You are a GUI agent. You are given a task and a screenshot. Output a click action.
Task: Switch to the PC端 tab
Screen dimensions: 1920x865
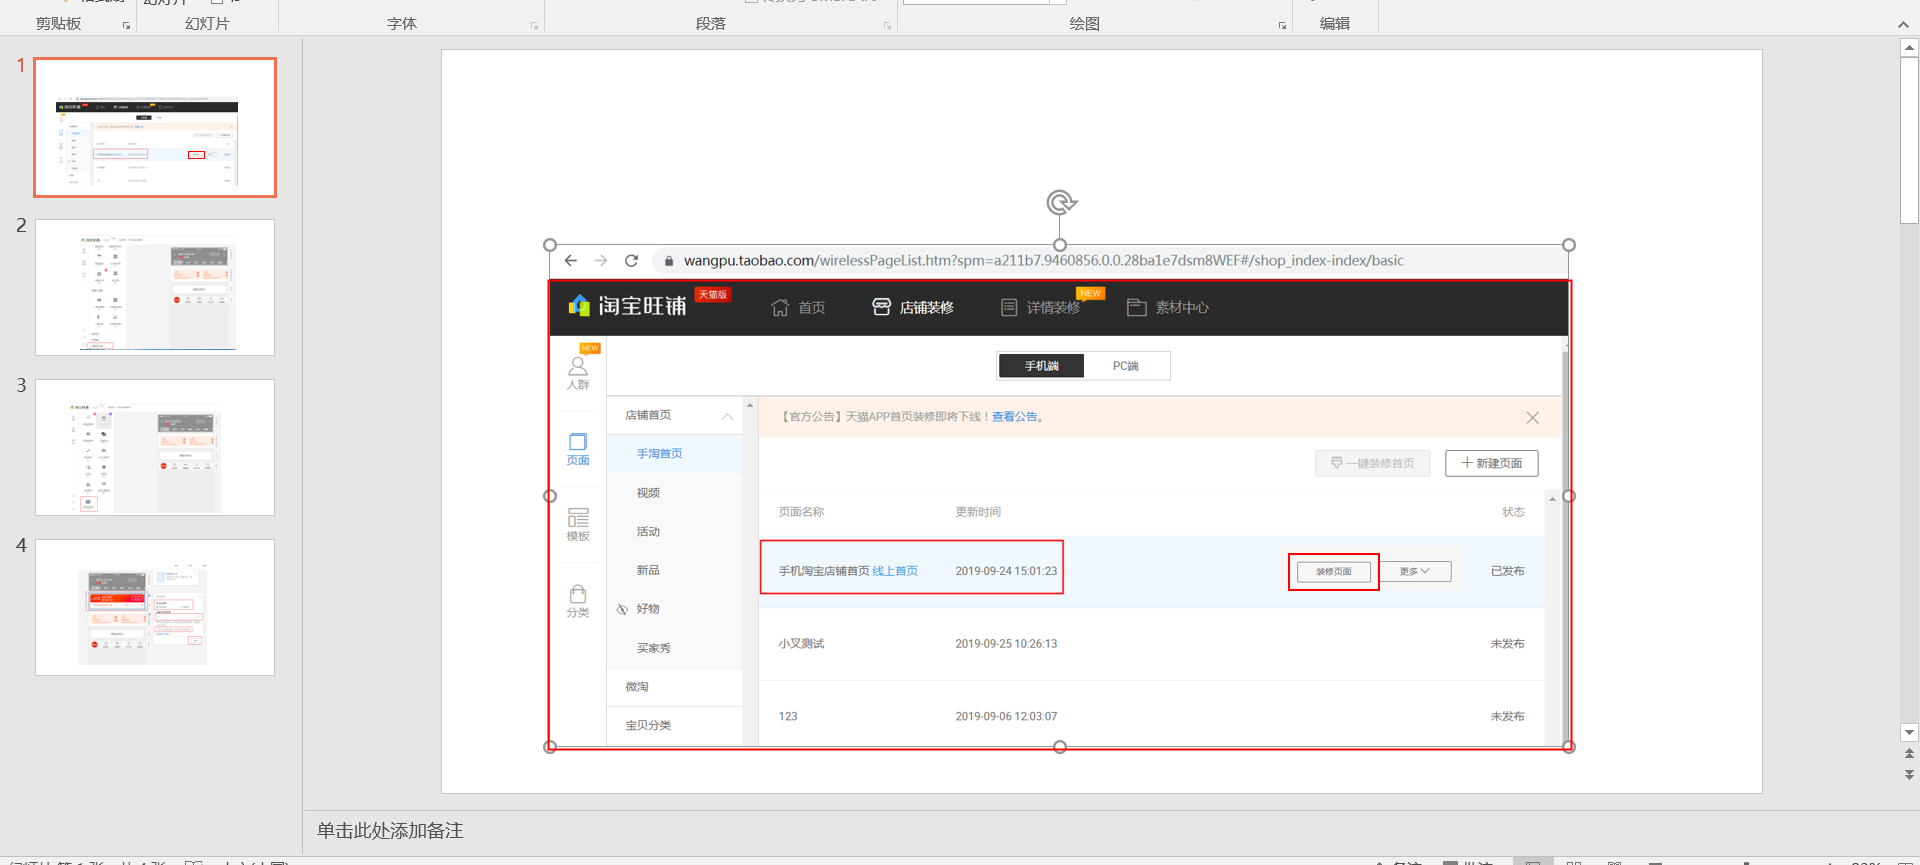1126,366
